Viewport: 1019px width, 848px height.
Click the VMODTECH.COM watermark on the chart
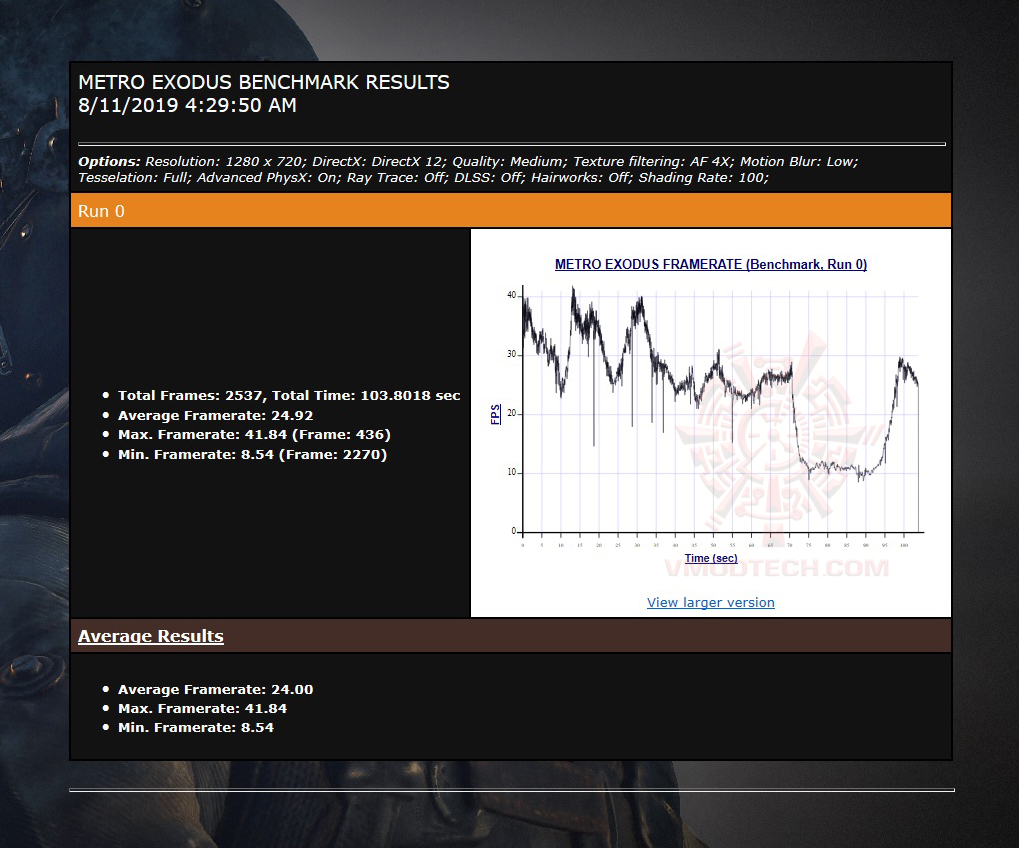(776, 568)
